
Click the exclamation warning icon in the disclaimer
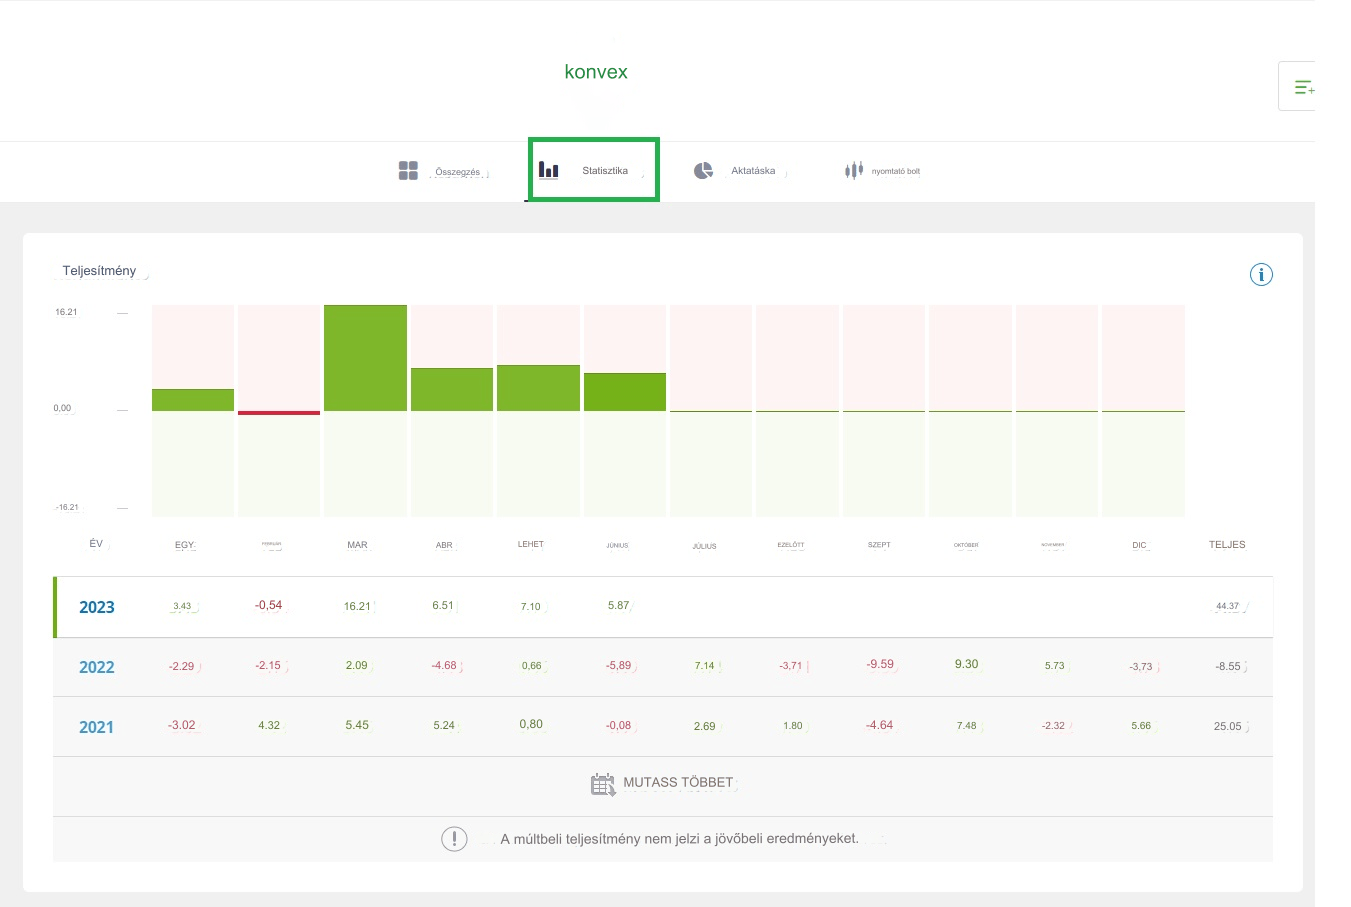click(x=454, y=838)
